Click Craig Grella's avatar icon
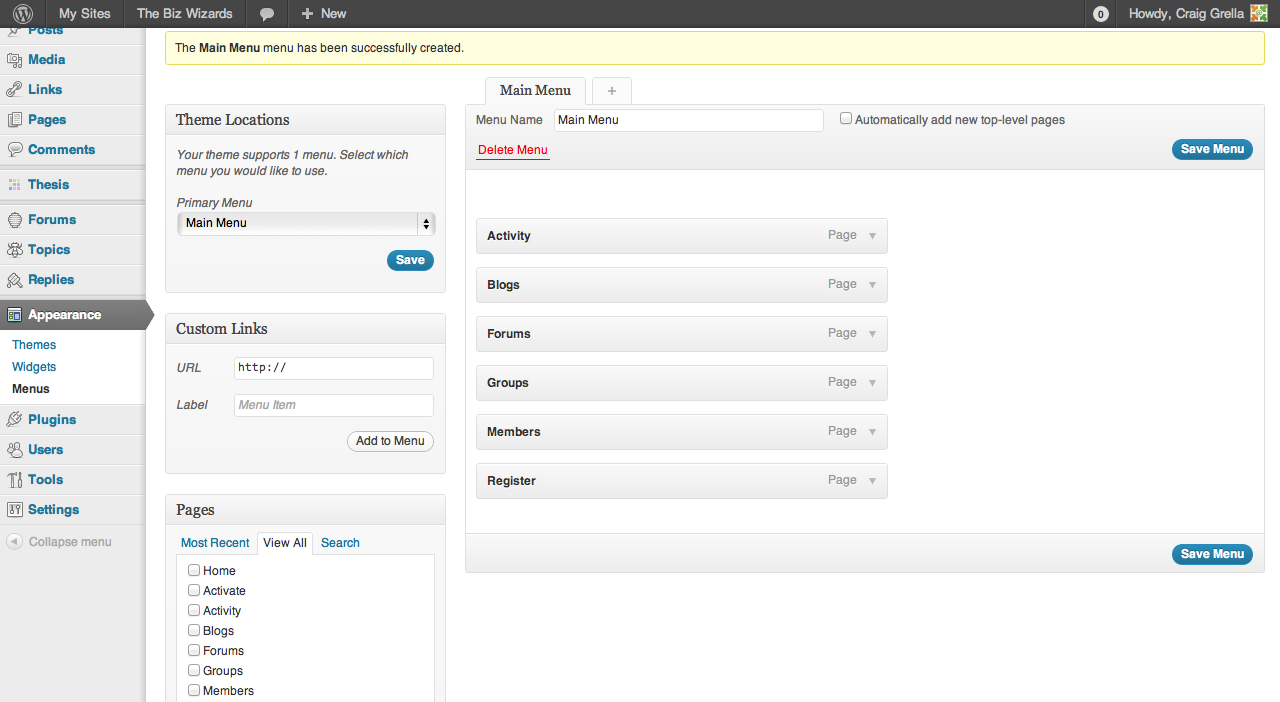The image size is (1280, 702). (1259, 14)
